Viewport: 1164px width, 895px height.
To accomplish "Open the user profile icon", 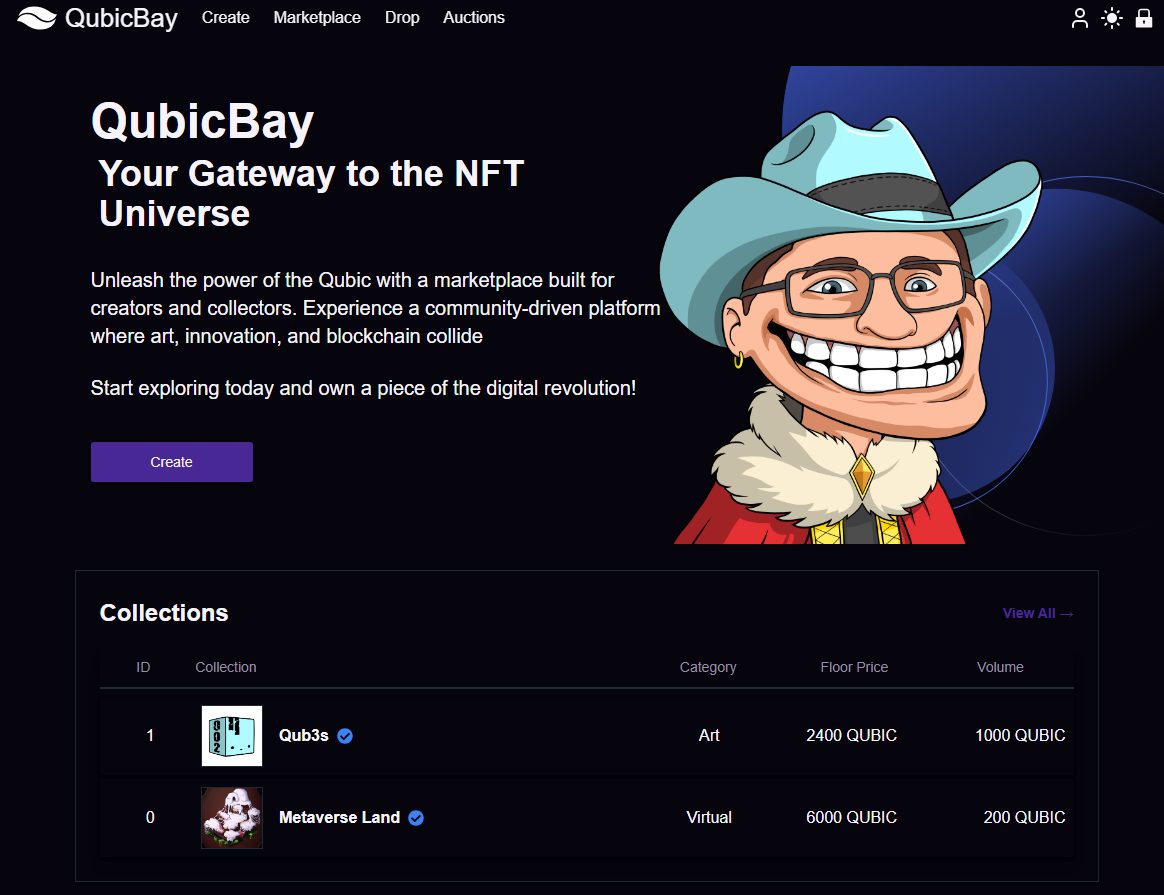I will (1079, 18).
